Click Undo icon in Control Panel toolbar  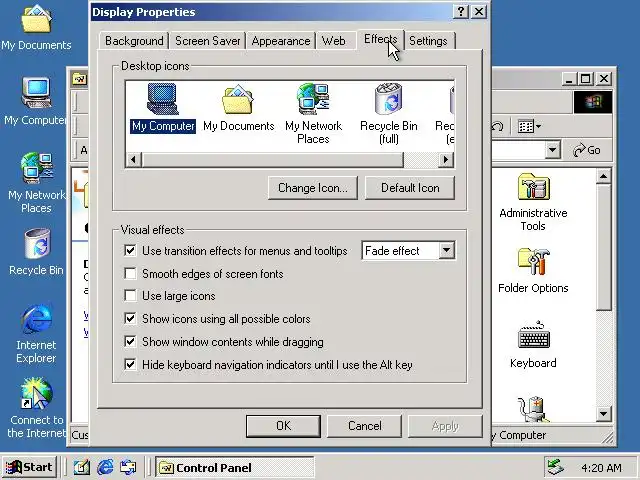pyautogui.click(x=497, y=126)
